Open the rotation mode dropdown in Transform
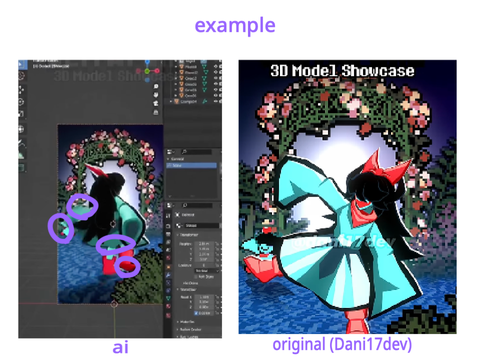This screenshot has height=360, width=480. coord(207,271)
